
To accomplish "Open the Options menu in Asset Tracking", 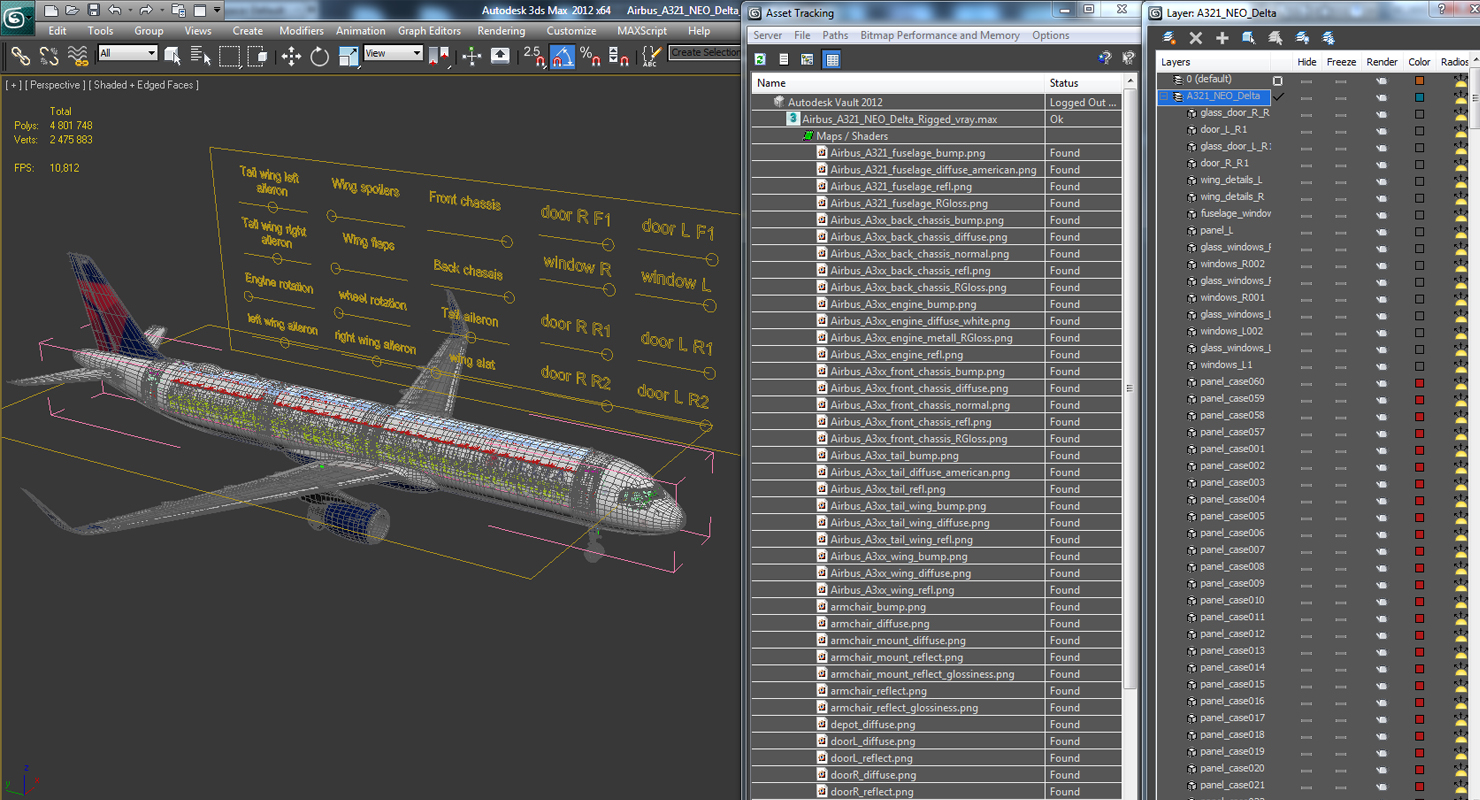I will 1051,35.
